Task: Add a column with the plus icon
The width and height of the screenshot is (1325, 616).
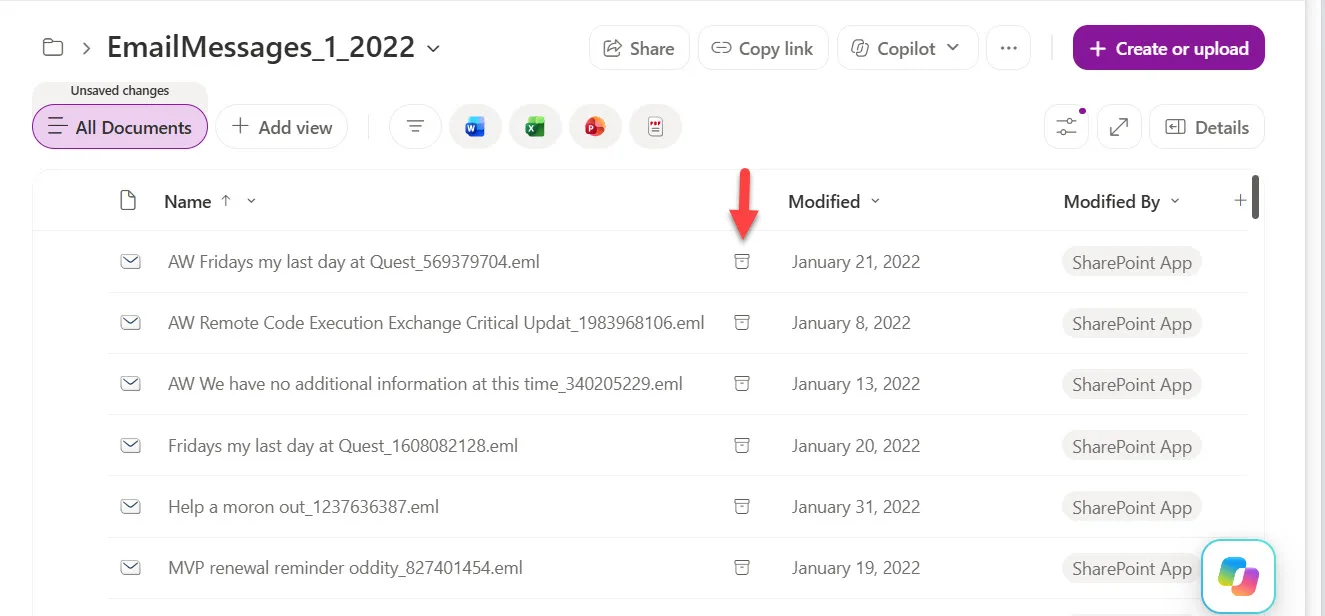Action: [1240, 201]
